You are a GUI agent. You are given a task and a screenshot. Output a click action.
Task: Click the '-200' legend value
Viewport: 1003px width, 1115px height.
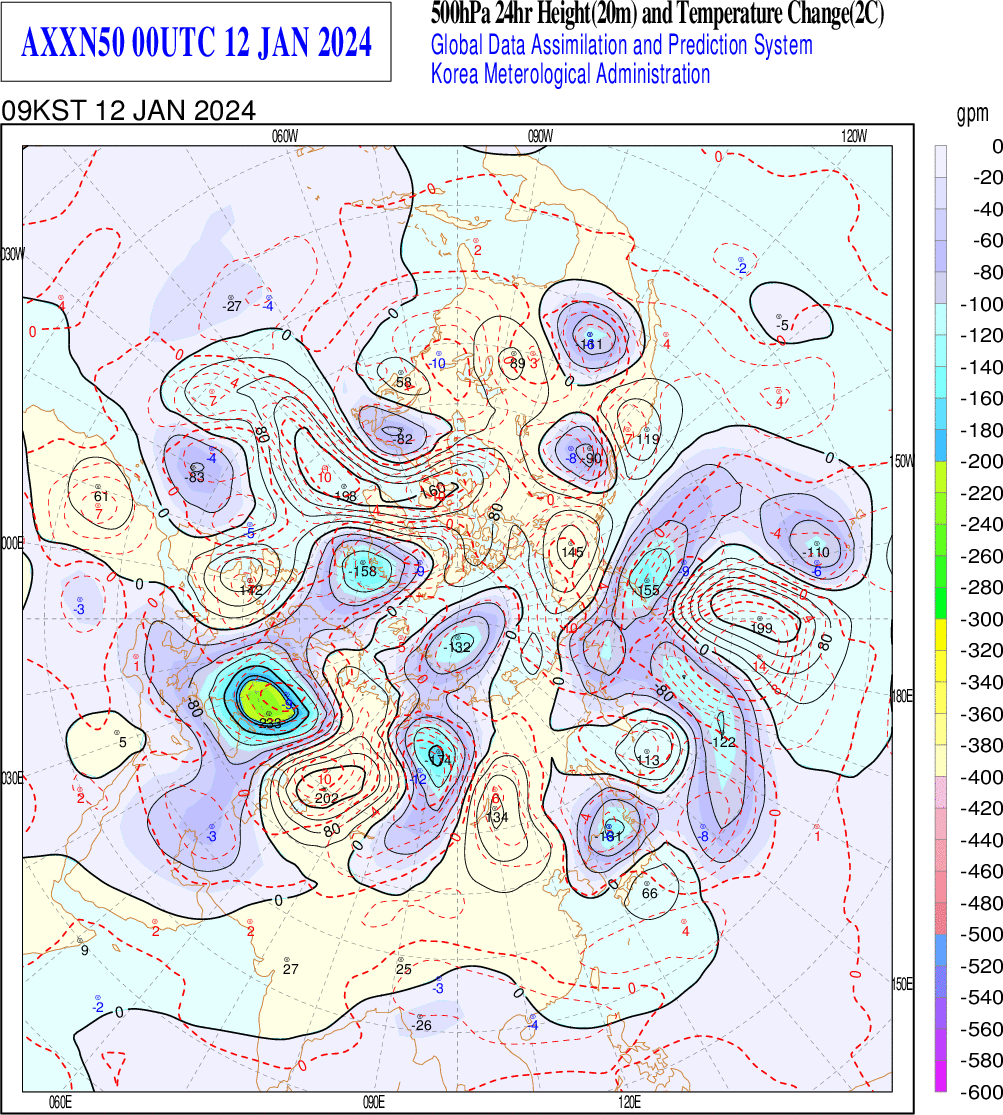[981, 462]
